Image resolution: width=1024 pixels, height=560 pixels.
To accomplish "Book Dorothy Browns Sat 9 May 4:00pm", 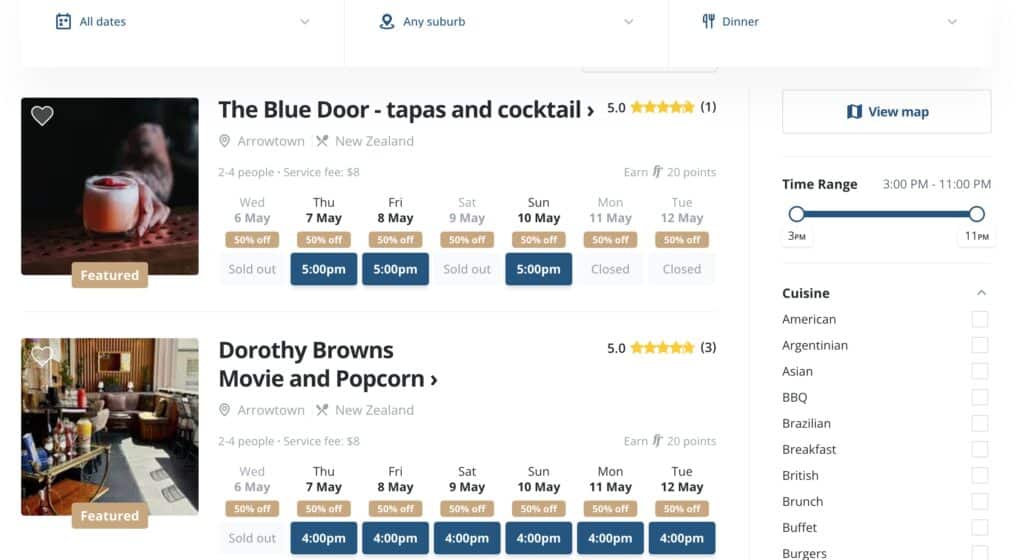I will pyautogui.click(x=467, y=538).
